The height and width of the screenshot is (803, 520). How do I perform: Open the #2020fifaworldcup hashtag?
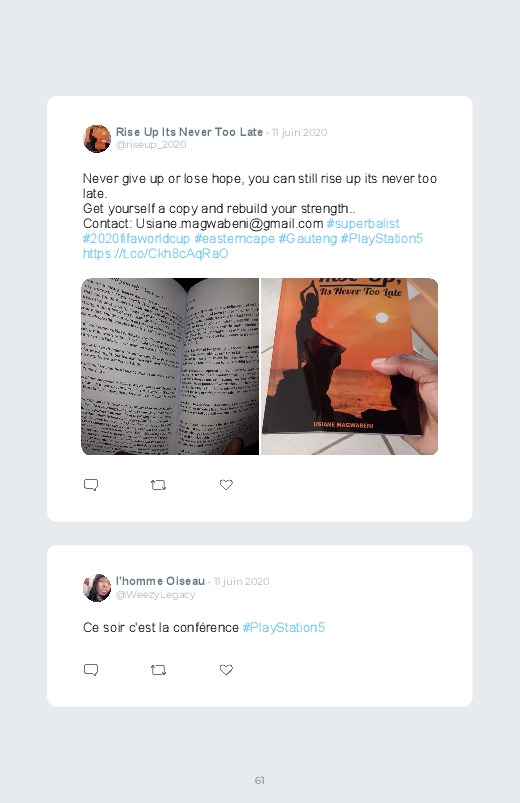[136, 239]
